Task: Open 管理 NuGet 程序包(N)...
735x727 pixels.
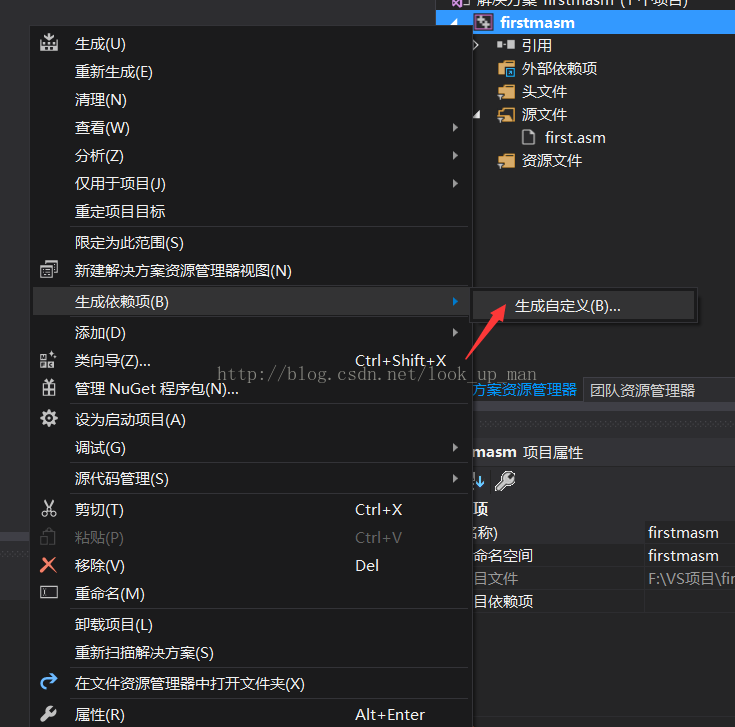Action: (x=252, y=389)
